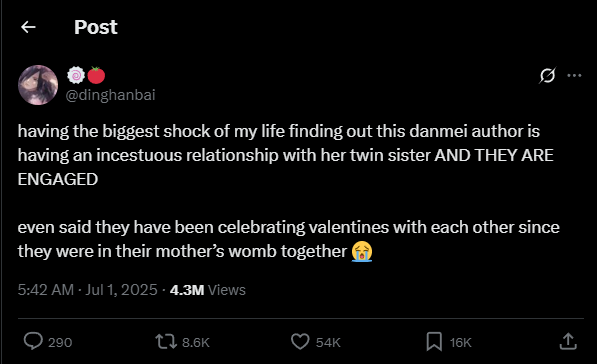597x364 pixels.
Task: Click the reply speech bubble icon
Action: pos(33,341)
